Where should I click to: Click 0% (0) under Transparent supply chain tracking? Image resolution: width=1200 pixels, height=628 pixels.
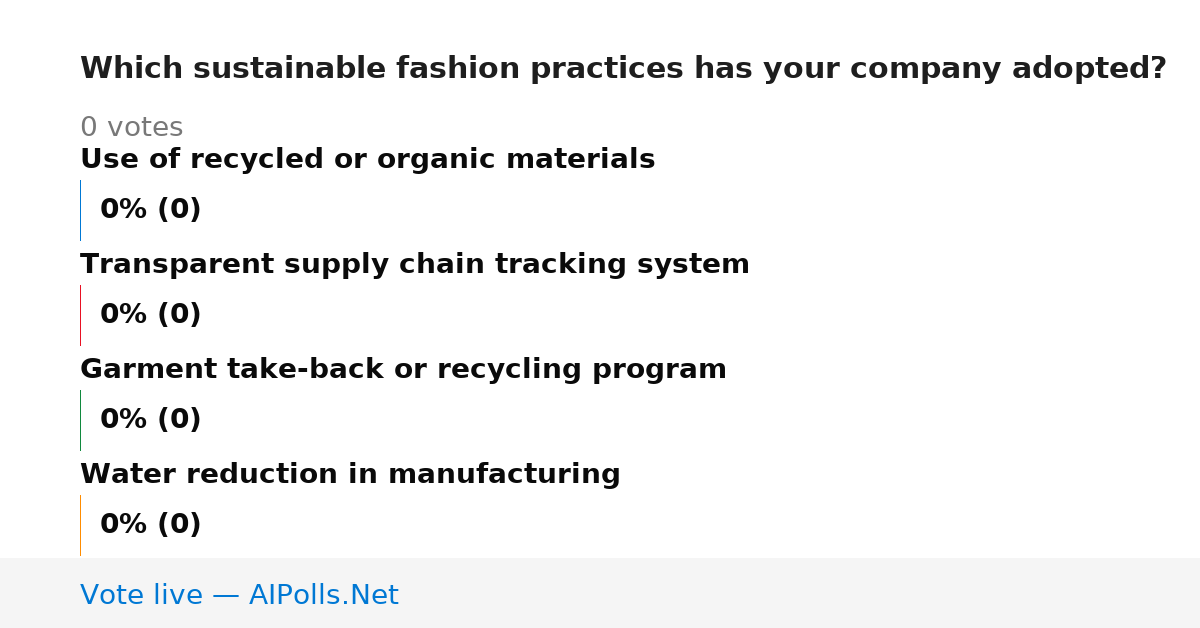(x=150, y=315)
